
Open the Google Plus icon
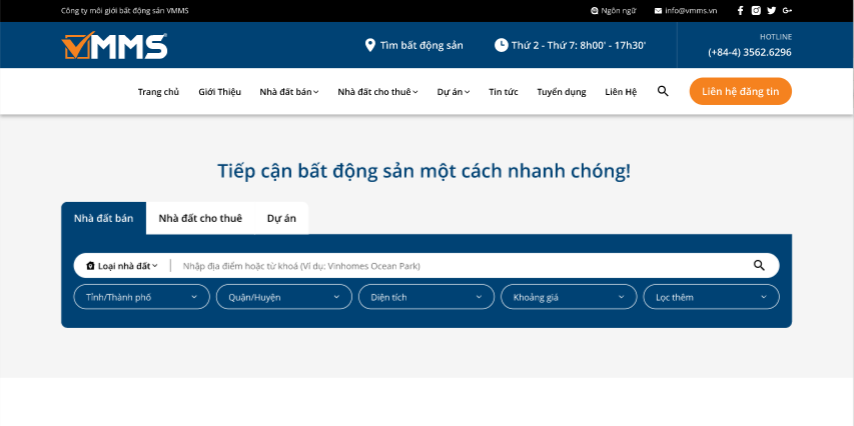(x=787, y=10)
